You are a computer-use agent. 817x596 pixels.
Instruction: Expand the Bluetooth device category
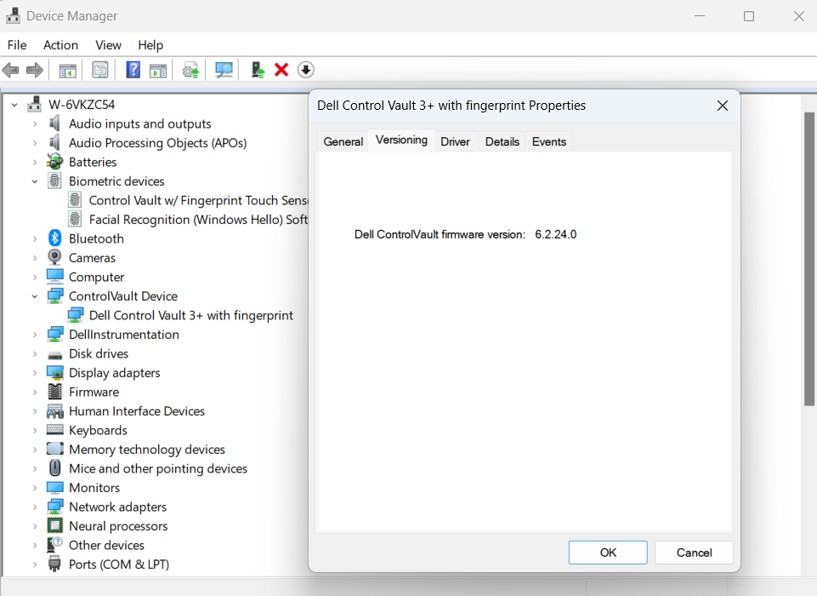pyautogui.click(x=33, y=238)
